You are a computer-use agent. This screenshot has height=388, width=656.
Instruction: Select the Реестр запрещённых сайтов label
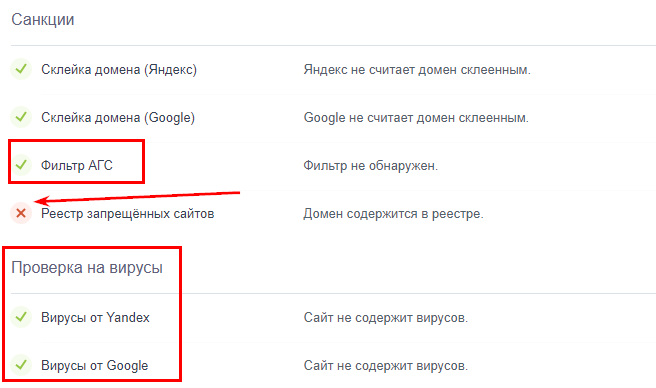tap(128, 213)
